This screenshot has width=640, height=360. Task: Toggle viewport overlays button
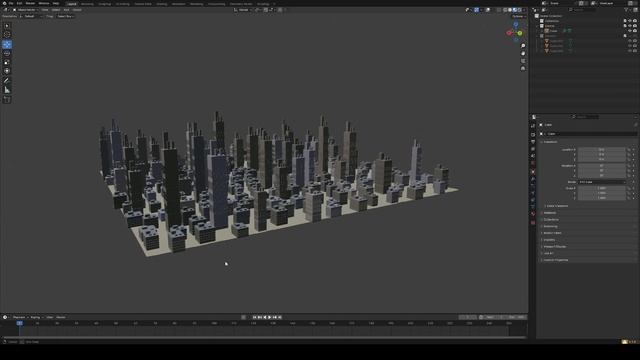pos(488,10)
